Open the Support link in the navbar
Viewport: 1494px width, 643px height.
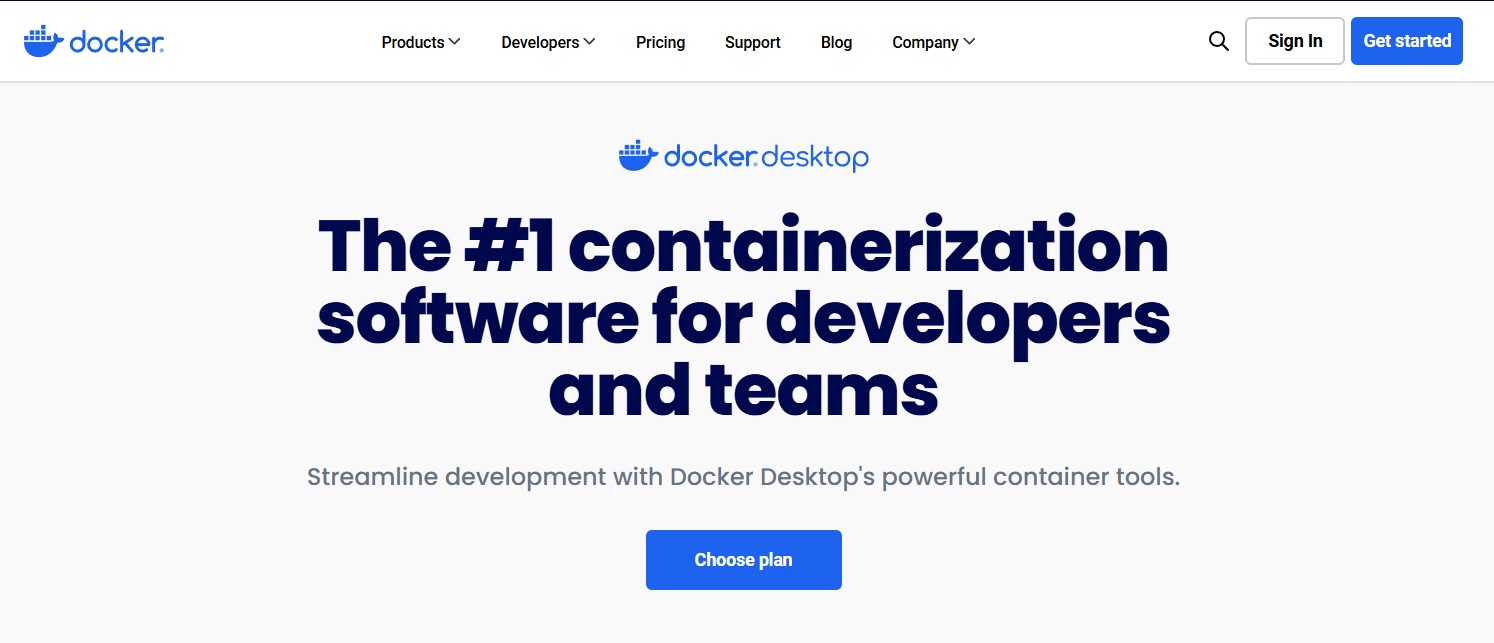tap(752, 42)
